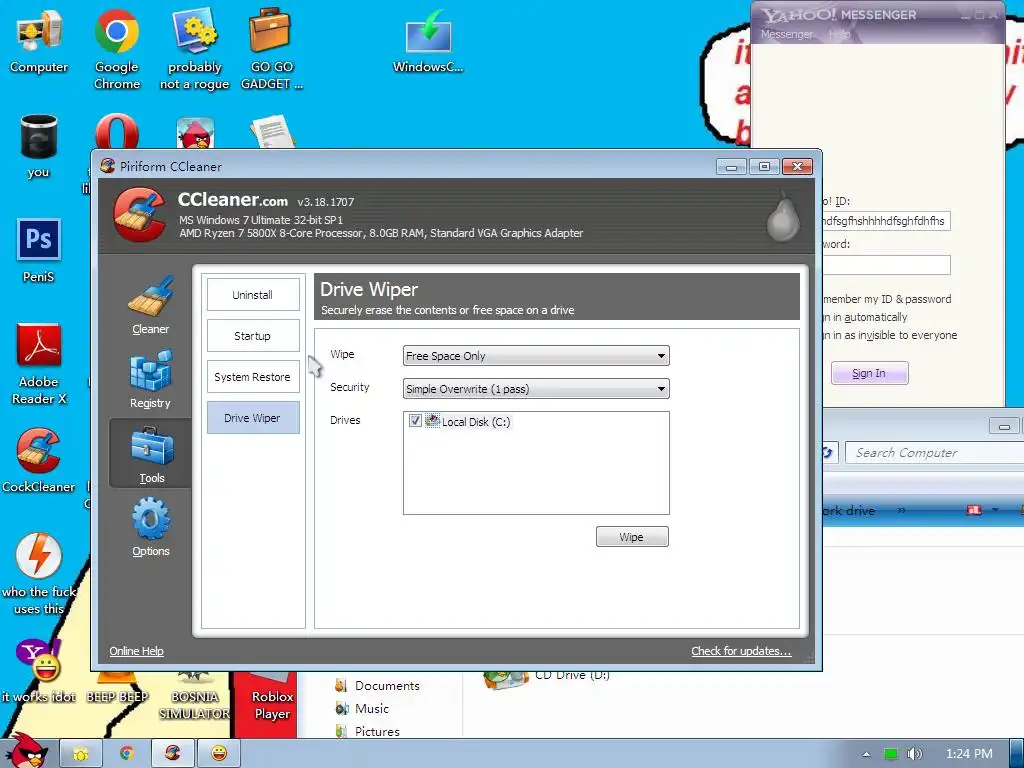
Task: Open the GO GO GADGET briefcase icon
Action: [272, 48]
